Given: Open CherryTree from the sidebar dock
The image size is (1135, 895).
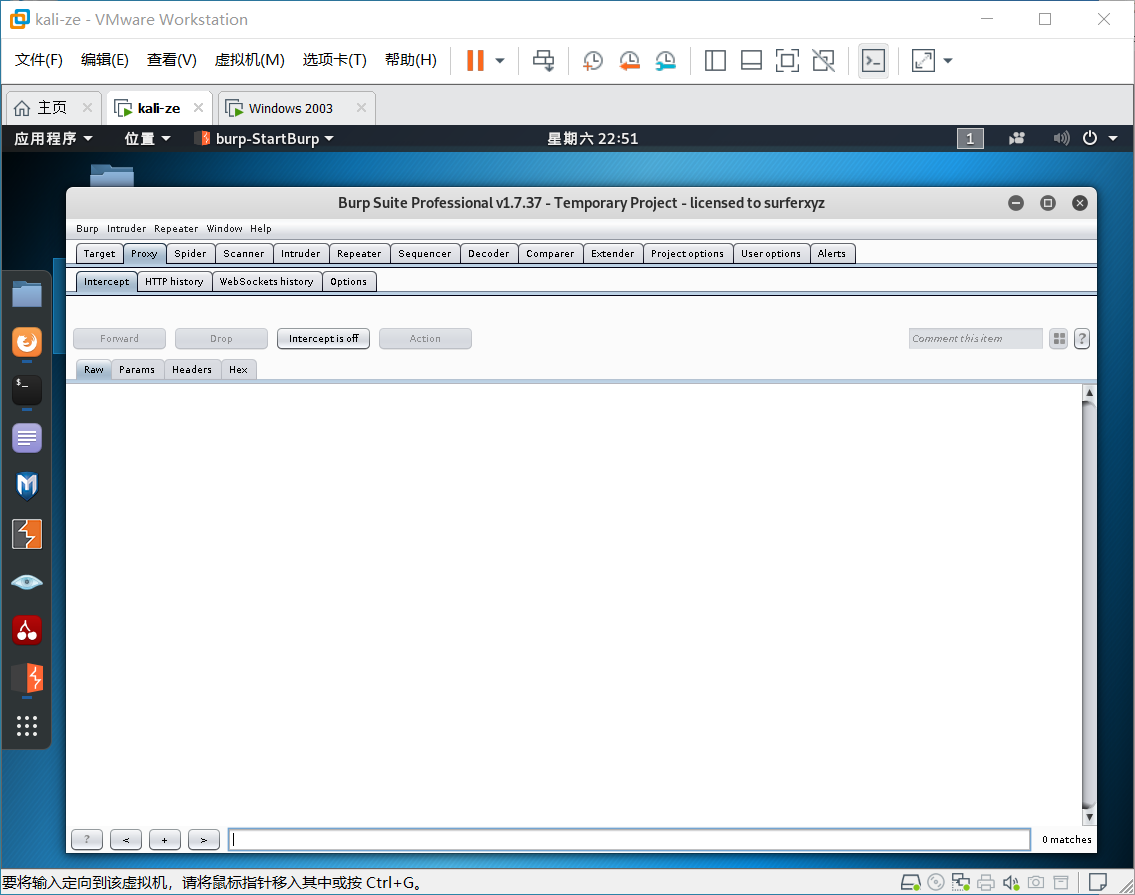Looking at the screenshot, I should [x=26, y=630].
